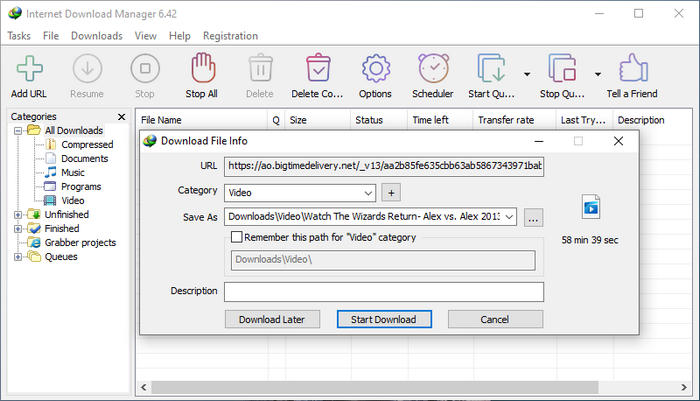Open the Save As path dropdown

[509, 217]
